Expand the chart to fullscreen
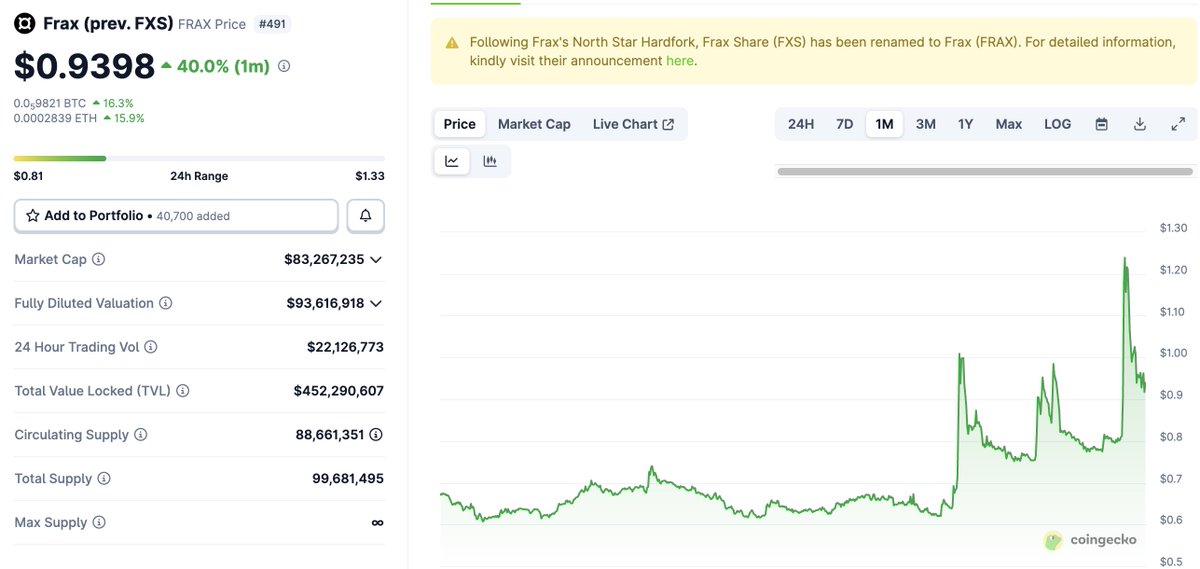 coord(1178,124)
